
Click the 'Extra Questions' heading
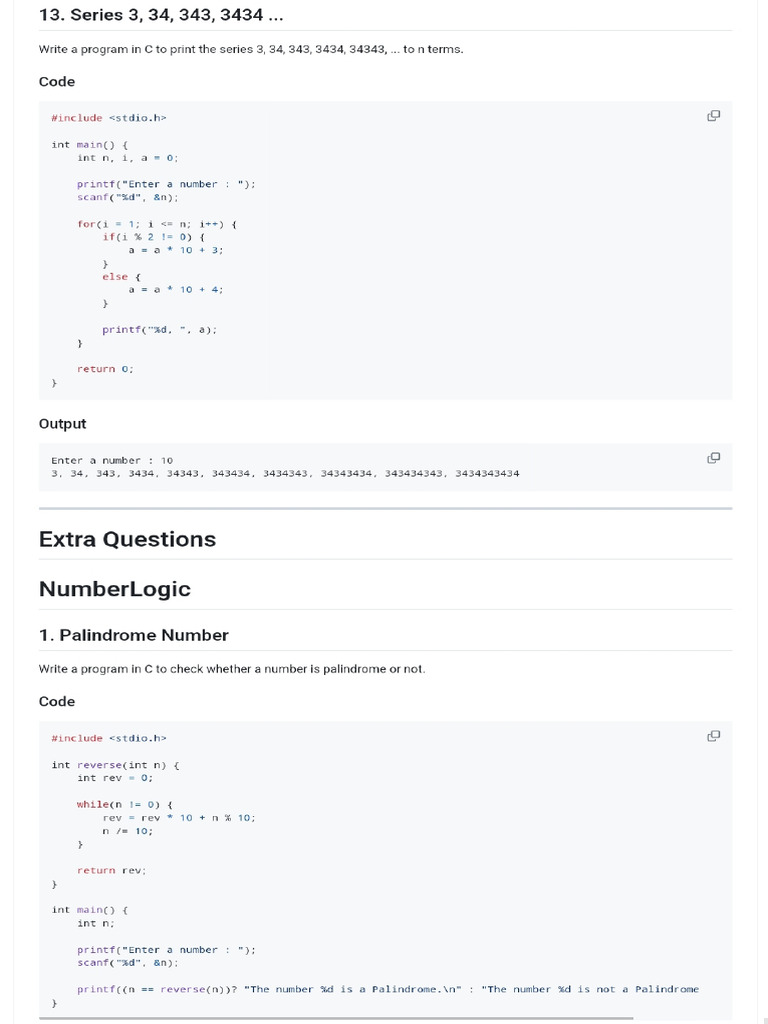click(127, 539)
